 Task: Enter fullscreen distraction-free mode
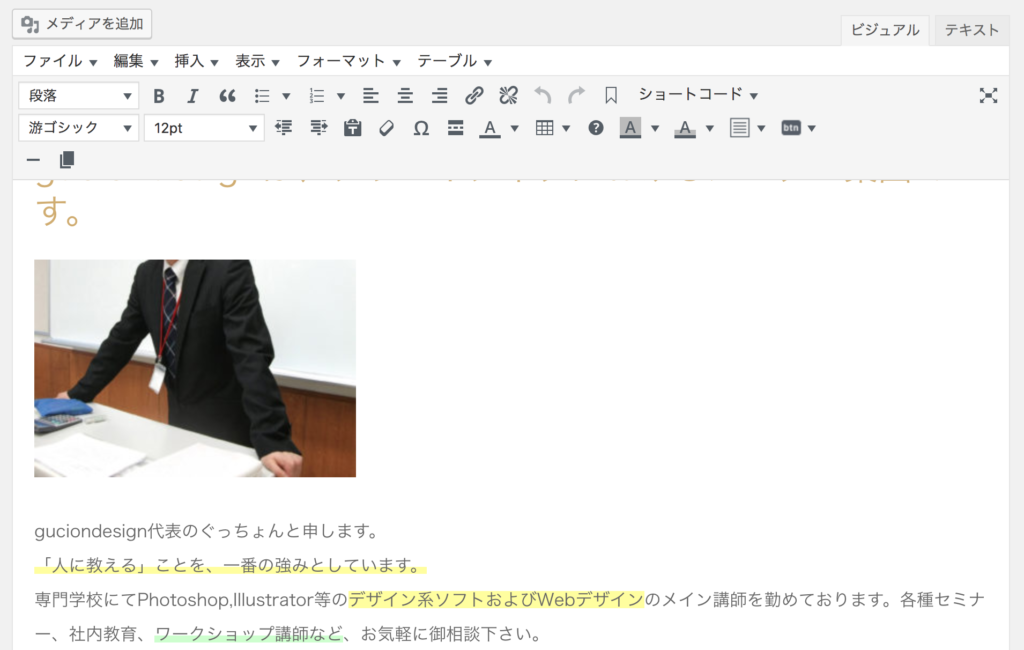(x=988, y=96)
